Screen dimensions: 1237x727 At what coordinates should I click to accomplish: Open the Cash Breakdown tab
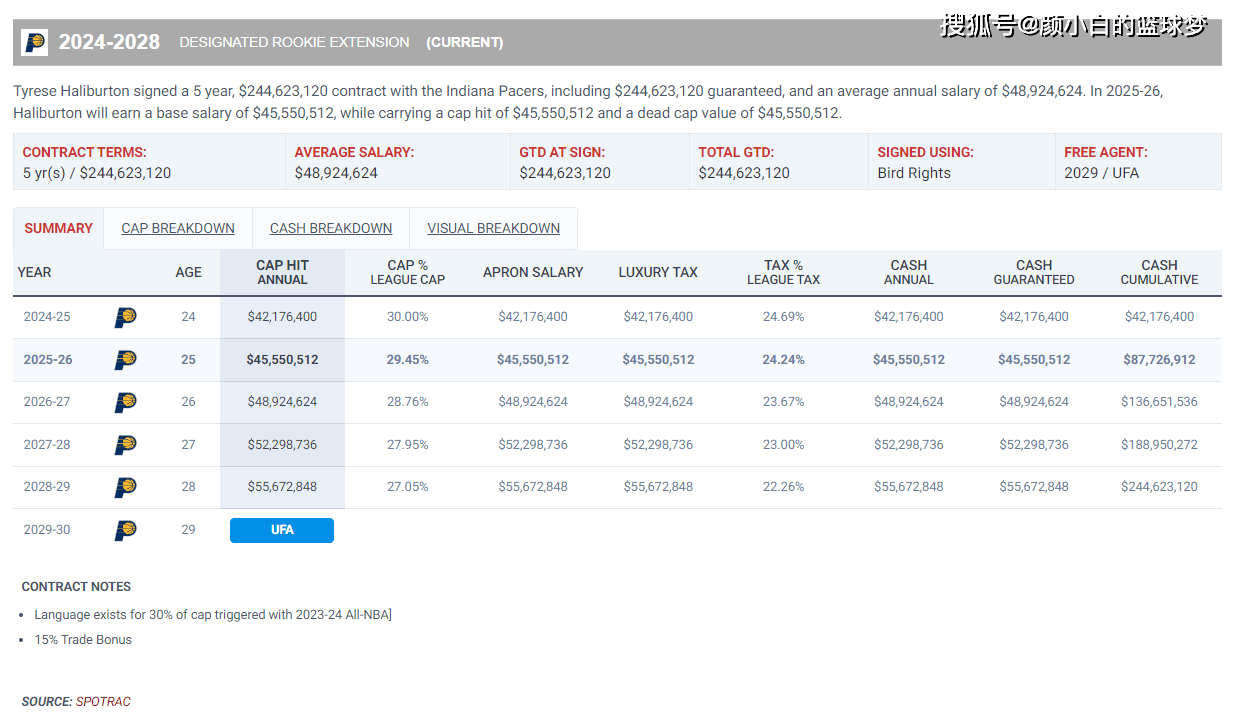point(331,228)
